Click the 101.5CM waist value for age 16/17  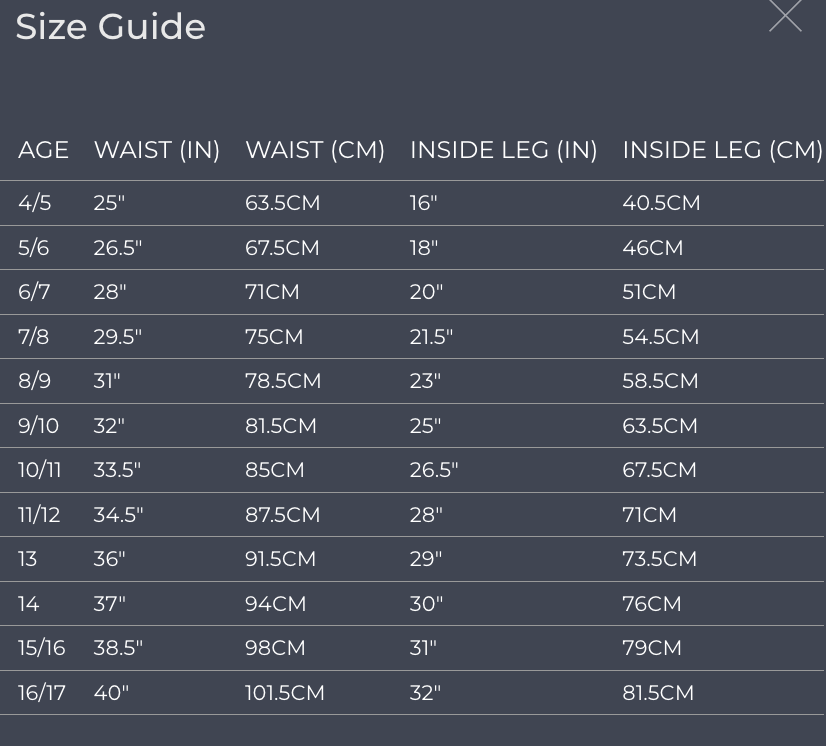(x=285, y=693)
